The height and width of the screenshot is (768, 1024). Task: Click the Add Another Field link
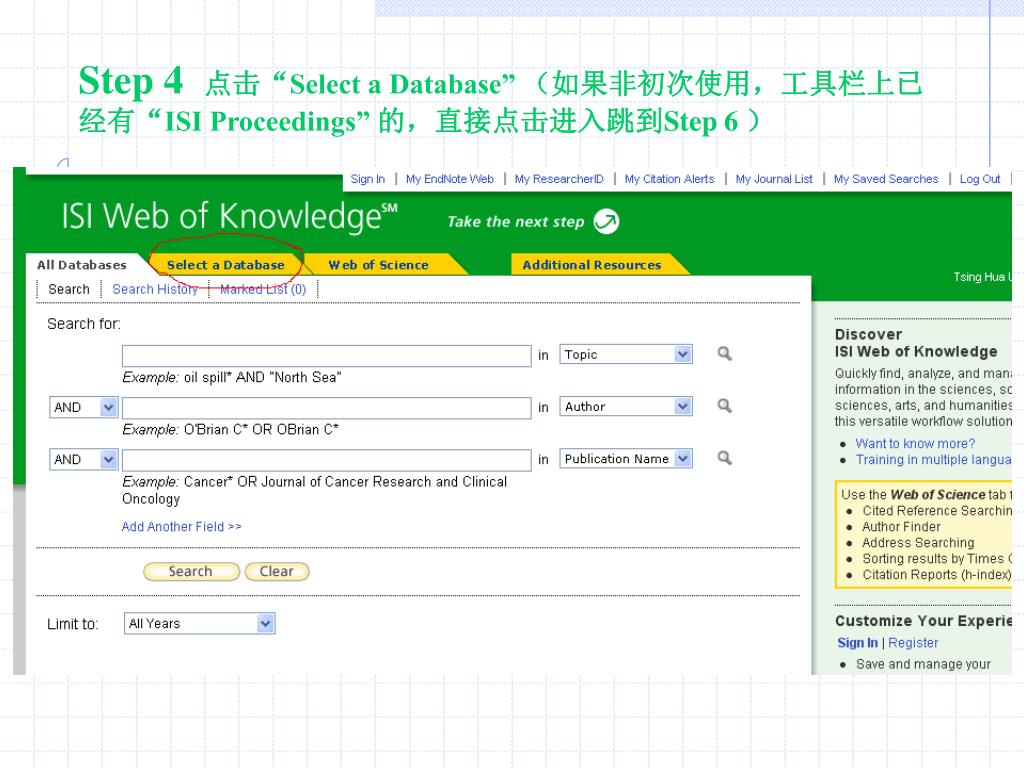182,526
